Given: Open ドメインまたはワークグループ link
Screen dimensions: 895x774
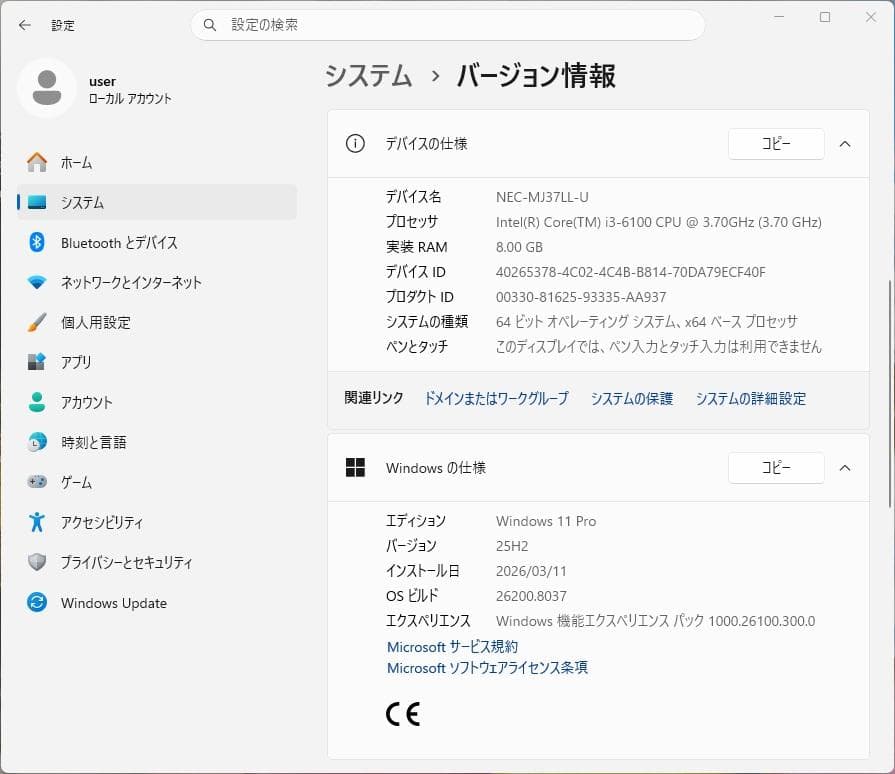Looking at the screenshot, I should [496, 398].
